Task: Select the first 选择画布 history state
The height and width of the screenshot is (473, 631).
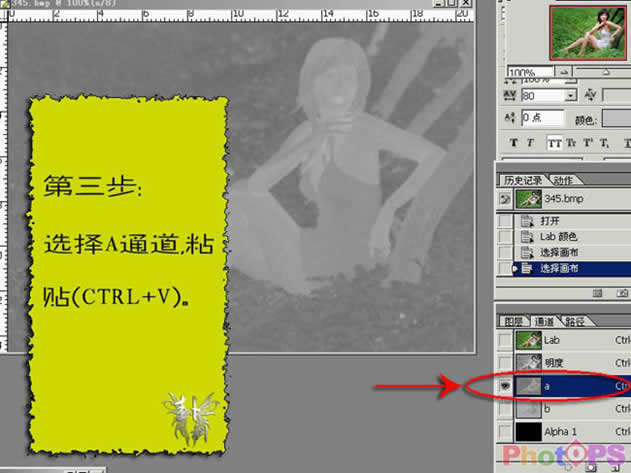Action: [x=572, y=252]
